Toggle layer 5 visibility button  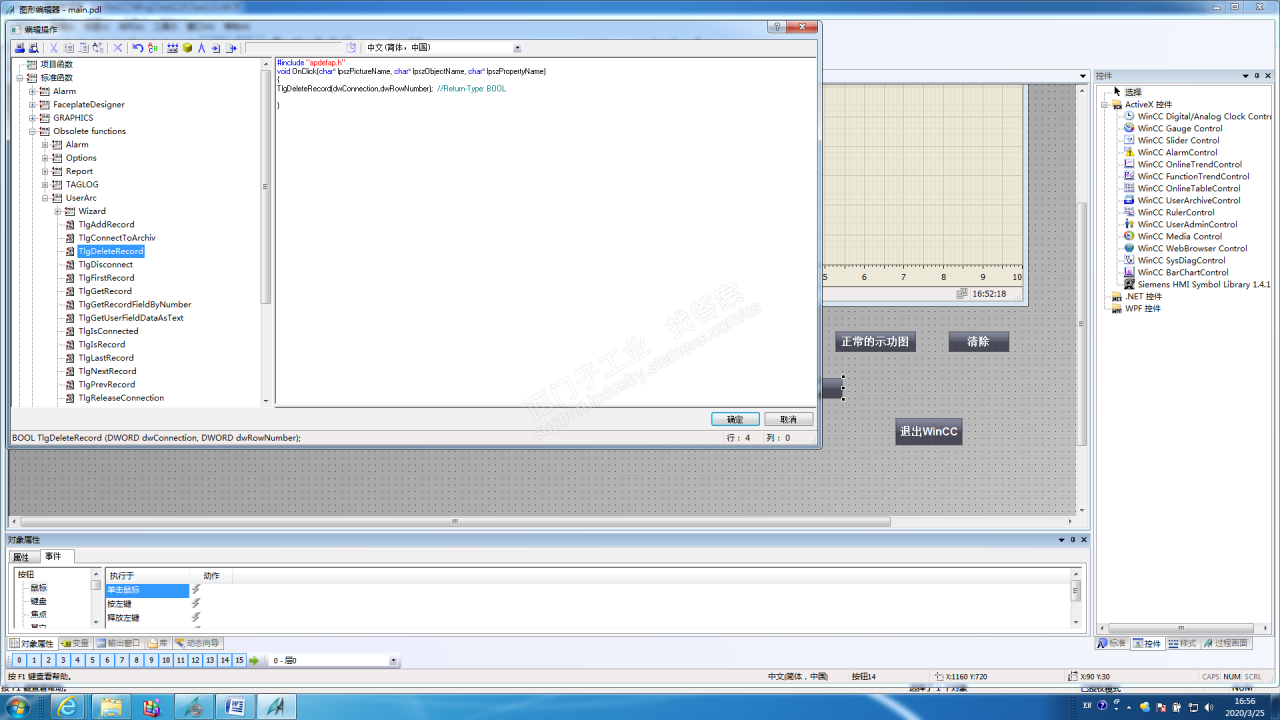tap(92, 661)
